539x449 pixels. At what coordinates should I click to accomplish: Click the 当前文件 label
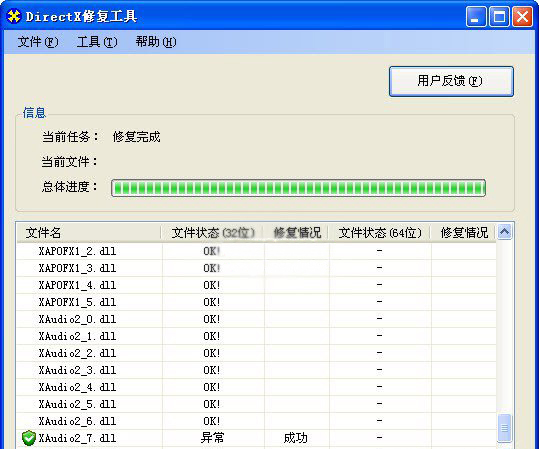(x=70, y=162)
